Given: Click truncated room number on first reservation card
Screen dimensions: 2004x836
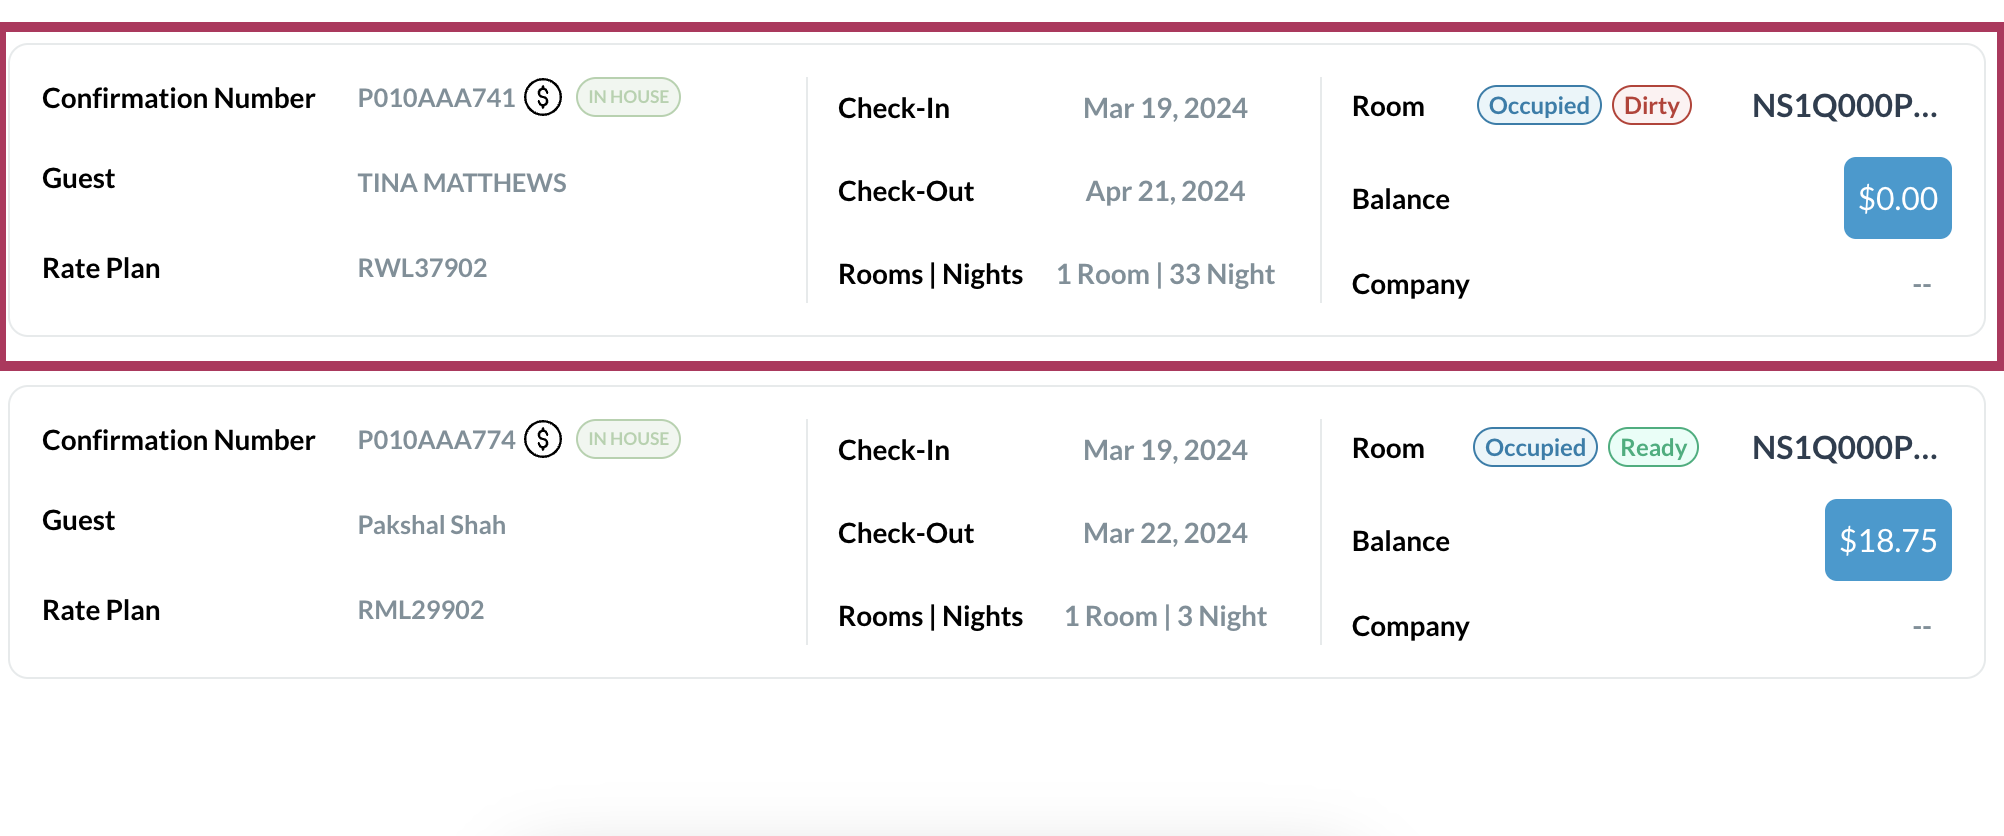Looking at the screenshot, I should click(1844, 106).
